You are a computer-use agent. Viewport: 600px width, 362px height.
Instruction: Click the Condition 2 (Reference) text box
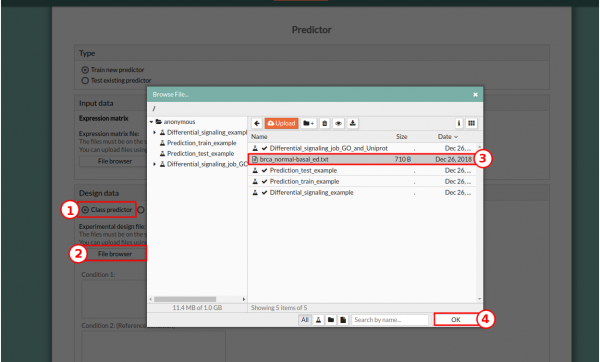point(153,346)
